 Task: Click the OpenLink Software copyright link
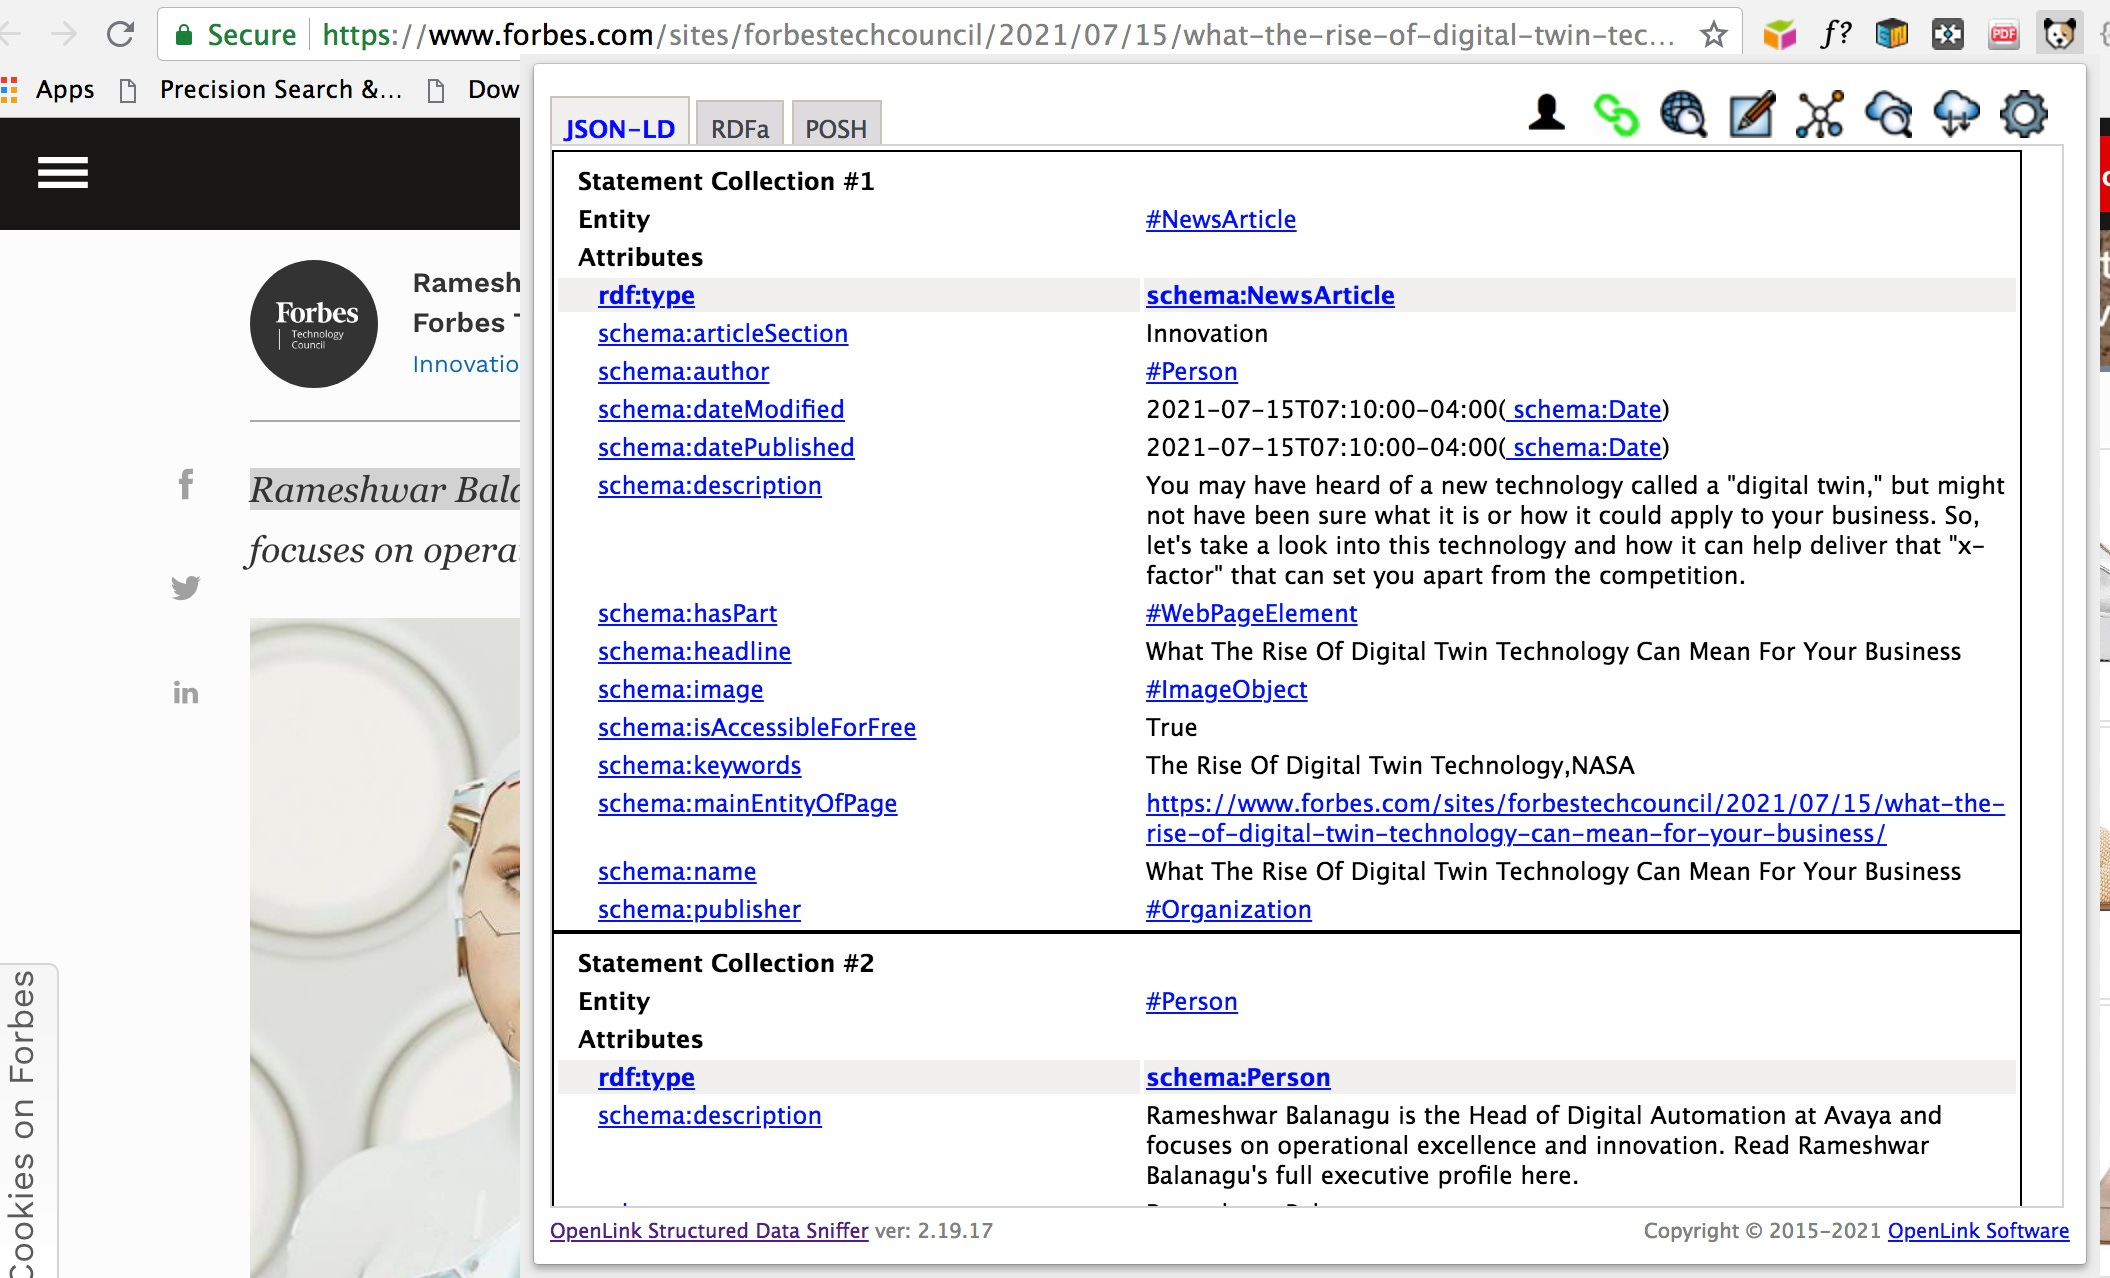[1978, 1231]
